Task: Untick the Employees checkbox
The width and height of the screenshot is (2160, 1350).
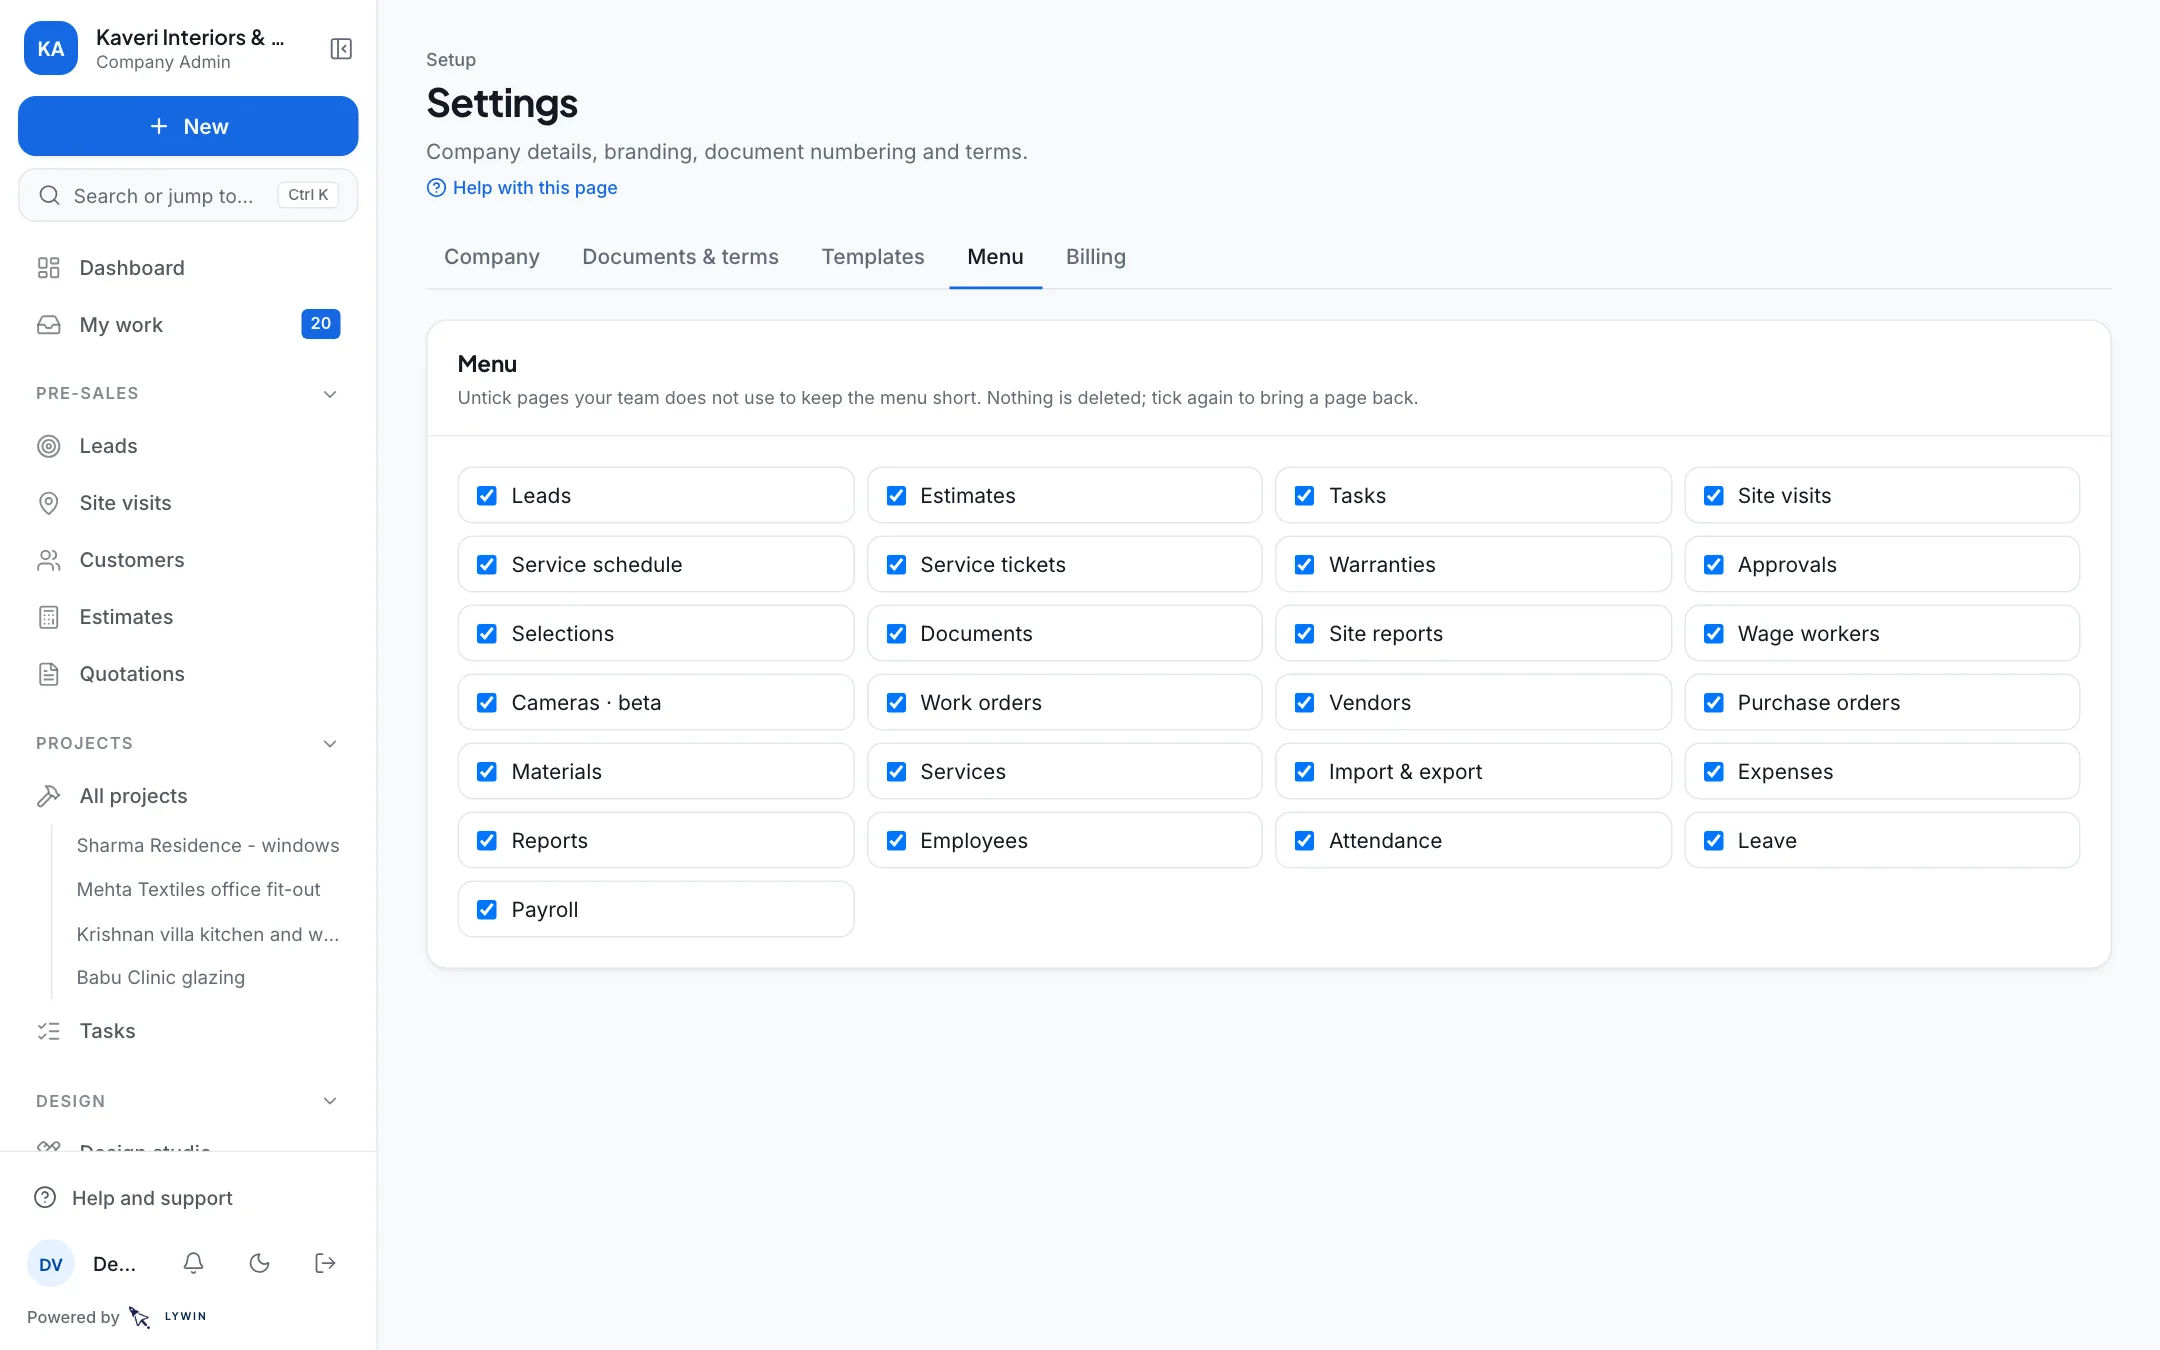Action: click(x=896, y=841)
